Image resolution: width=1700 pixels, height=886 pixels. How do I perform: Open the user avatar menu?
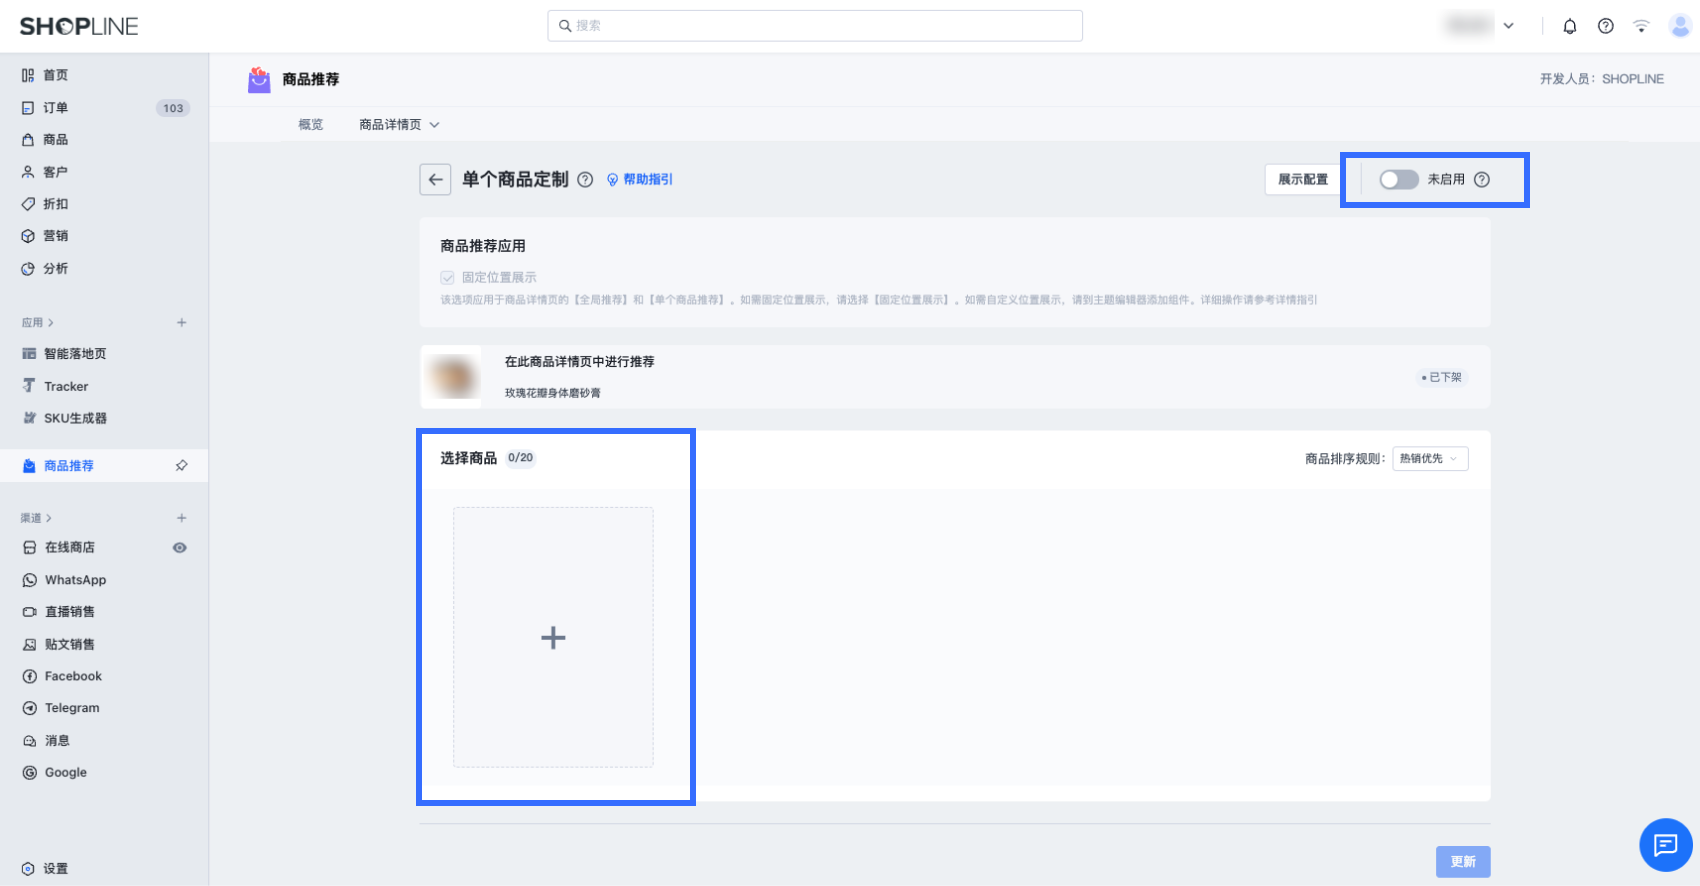1680,26
